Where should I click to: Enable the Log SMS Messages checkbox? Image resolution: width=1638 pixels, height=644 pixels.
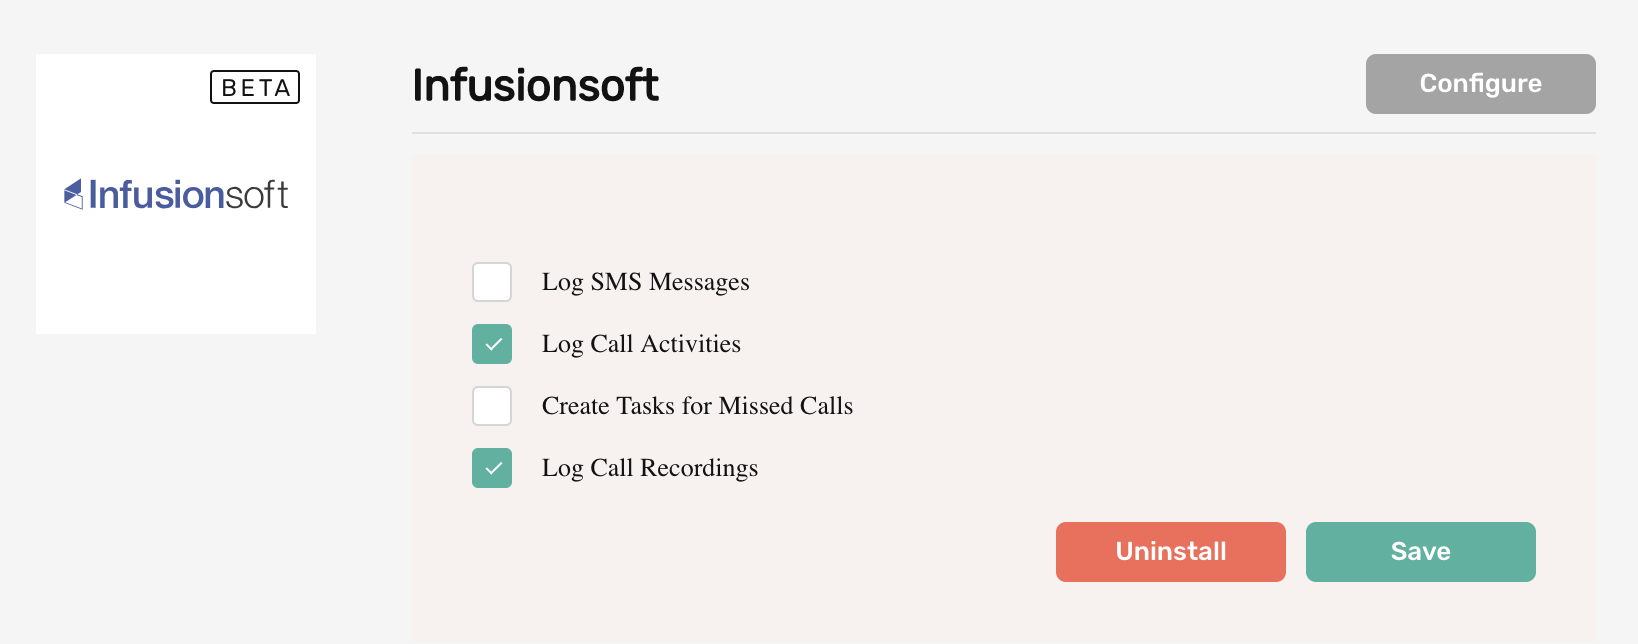click(492, 282)
